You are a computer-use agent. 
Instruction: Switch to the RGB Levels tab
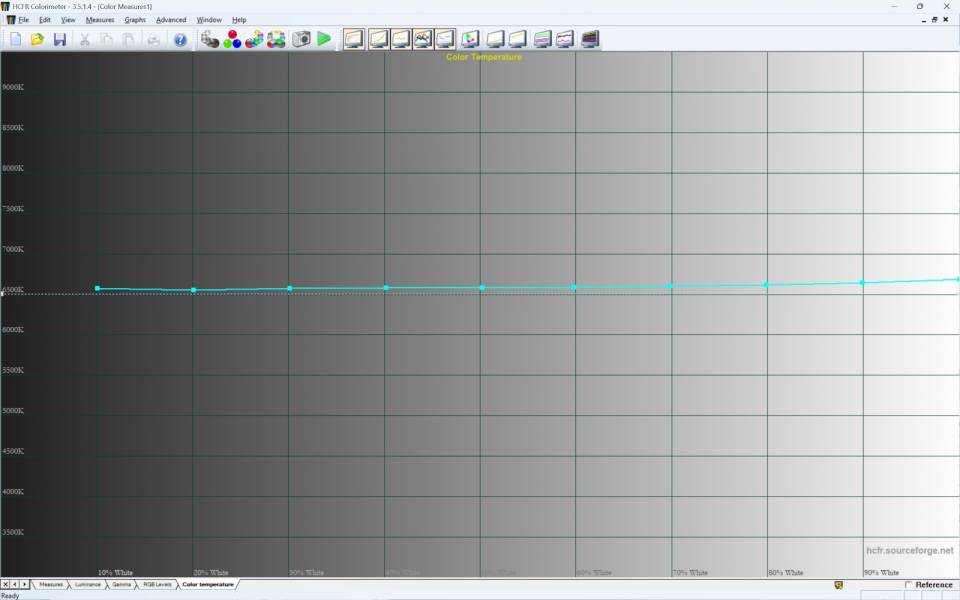(157, 585)
